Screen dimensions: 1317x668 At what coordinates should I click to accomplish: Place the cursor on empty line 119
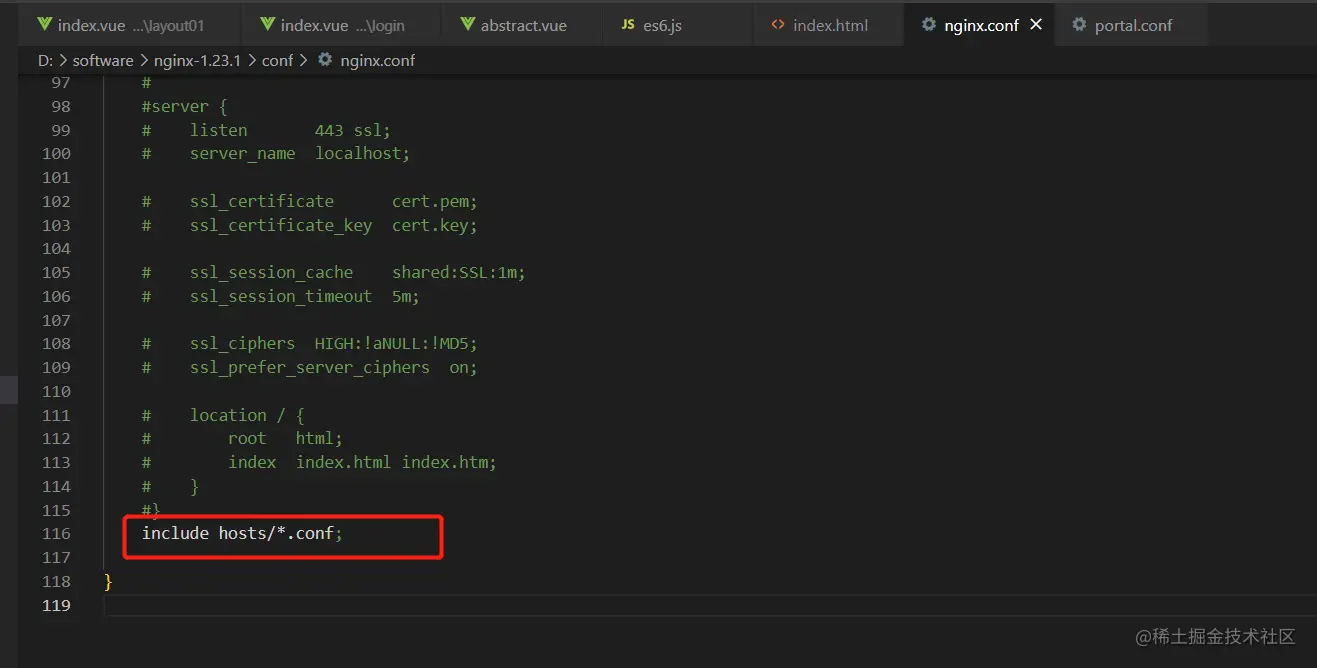point(710,605)
